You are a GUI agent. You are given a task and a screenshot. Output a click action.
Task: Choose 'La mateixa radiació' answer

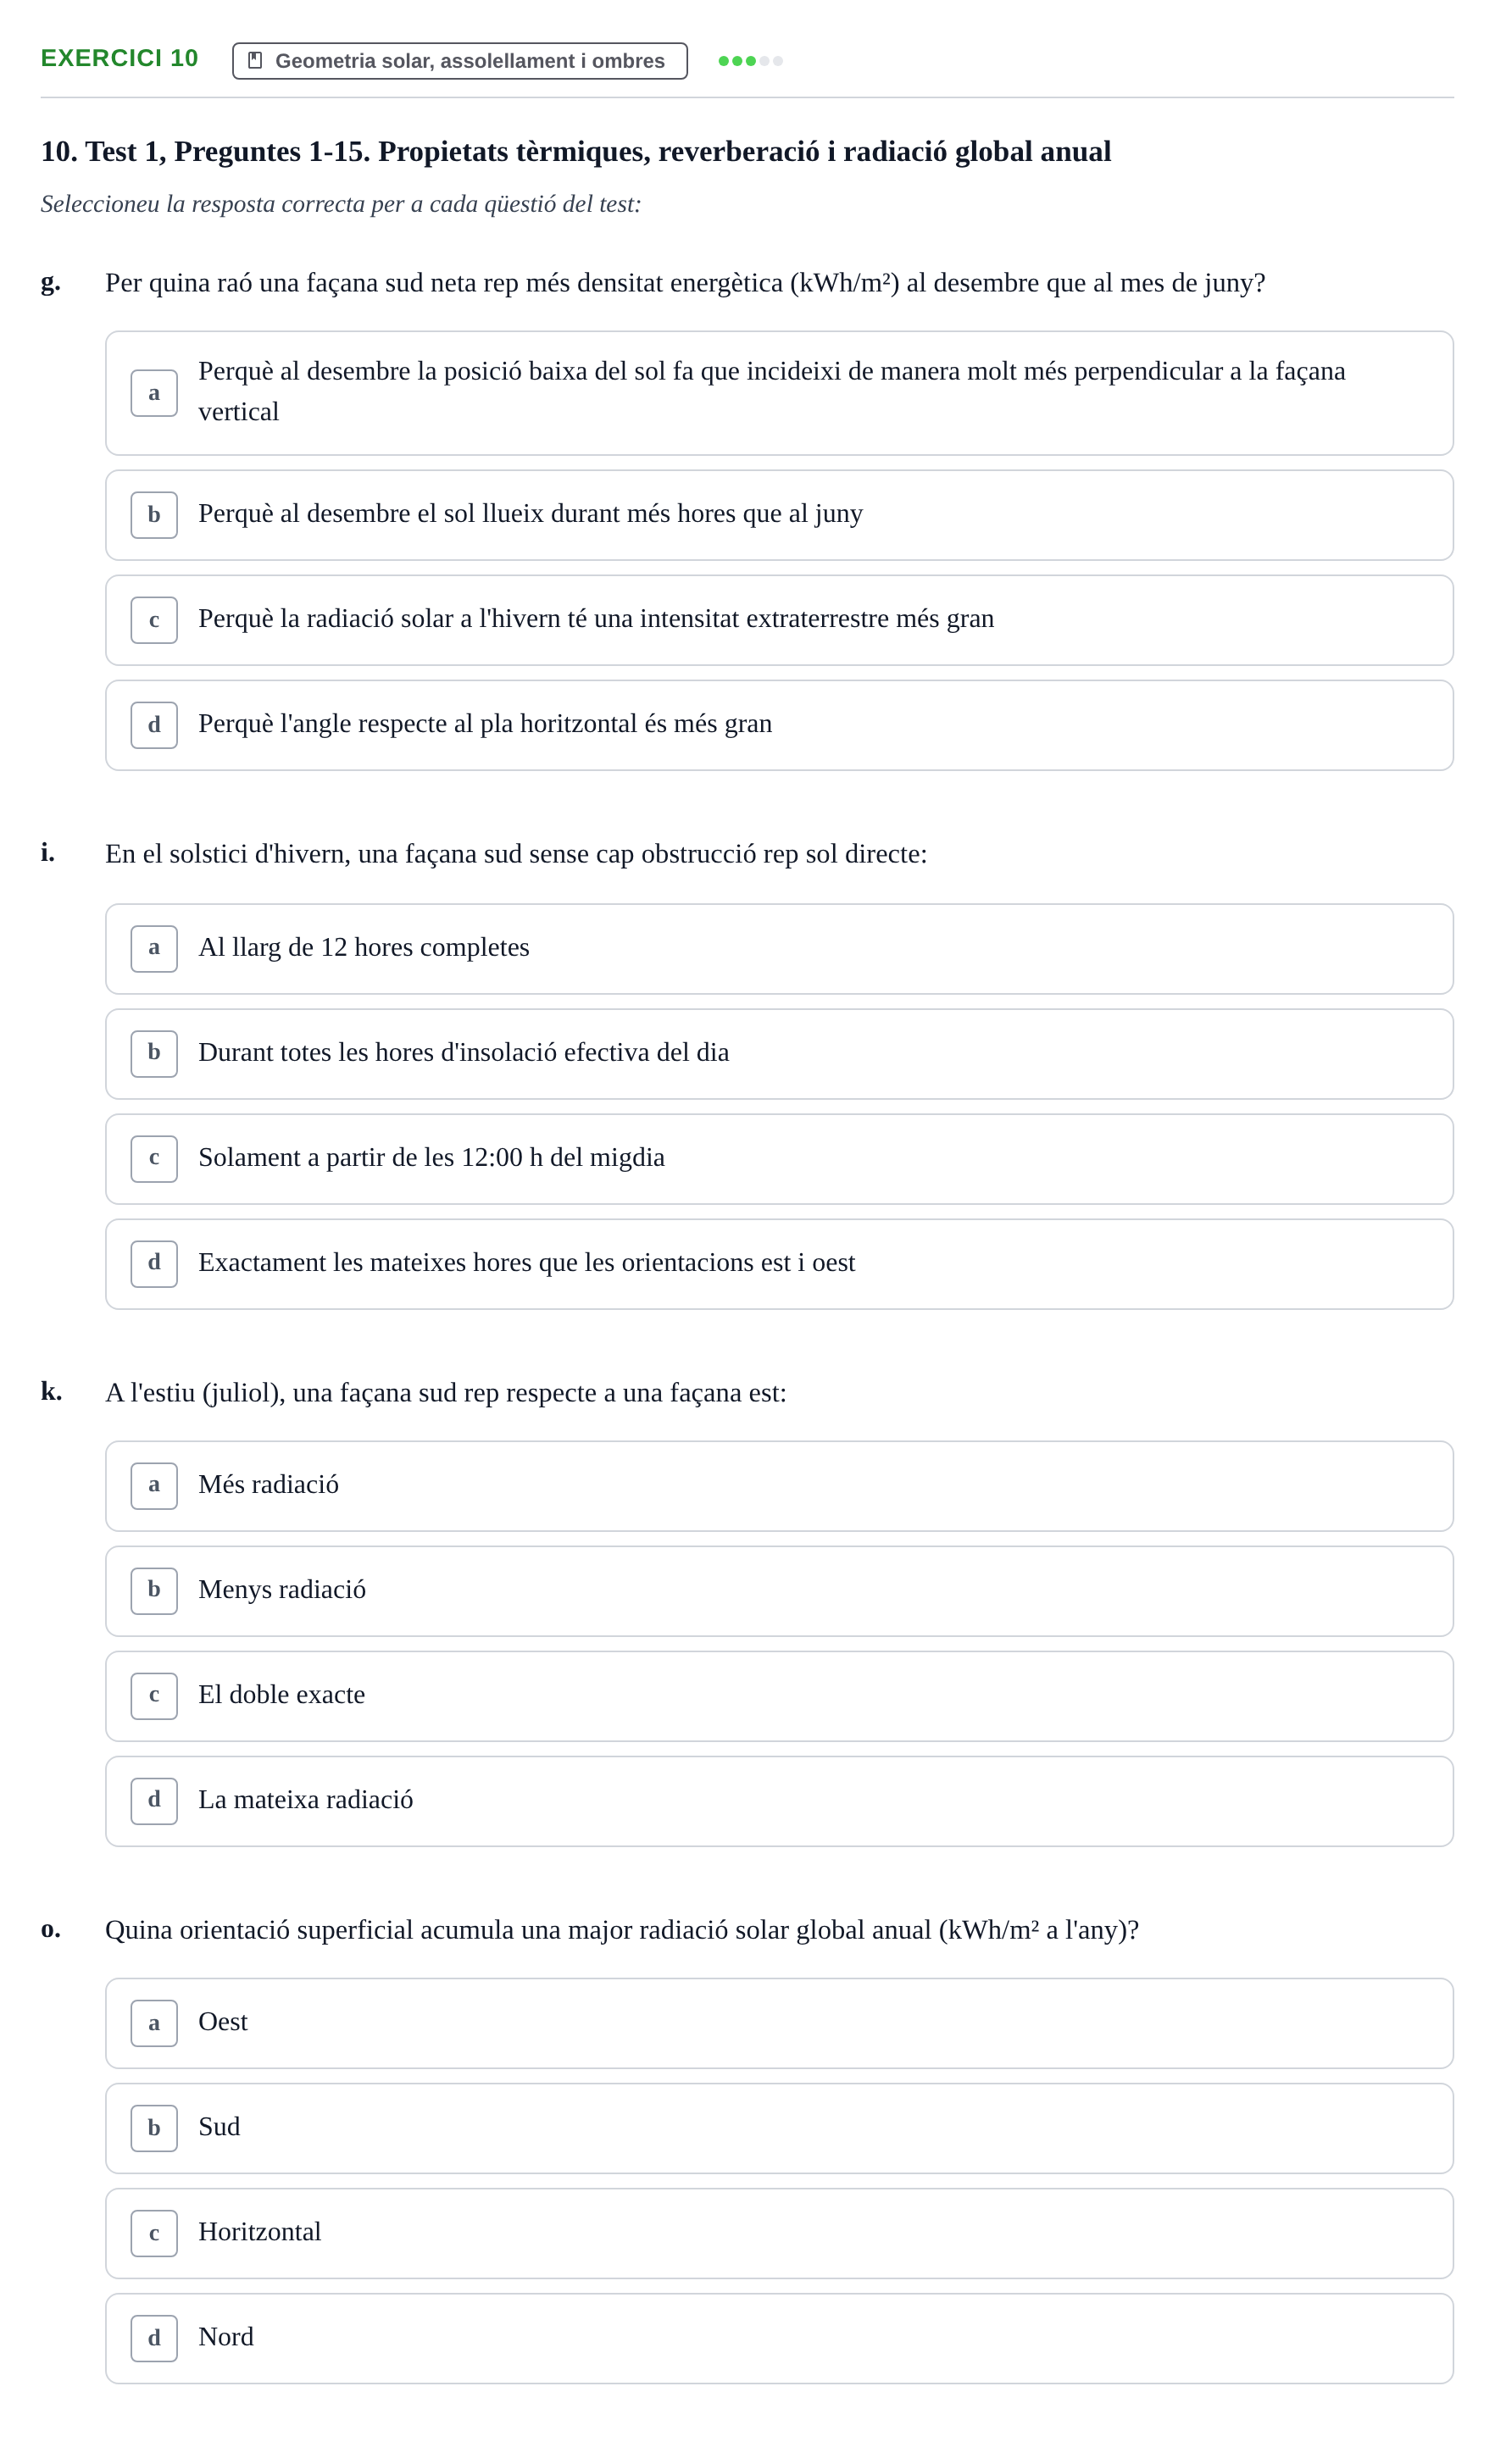(779, 1801)
